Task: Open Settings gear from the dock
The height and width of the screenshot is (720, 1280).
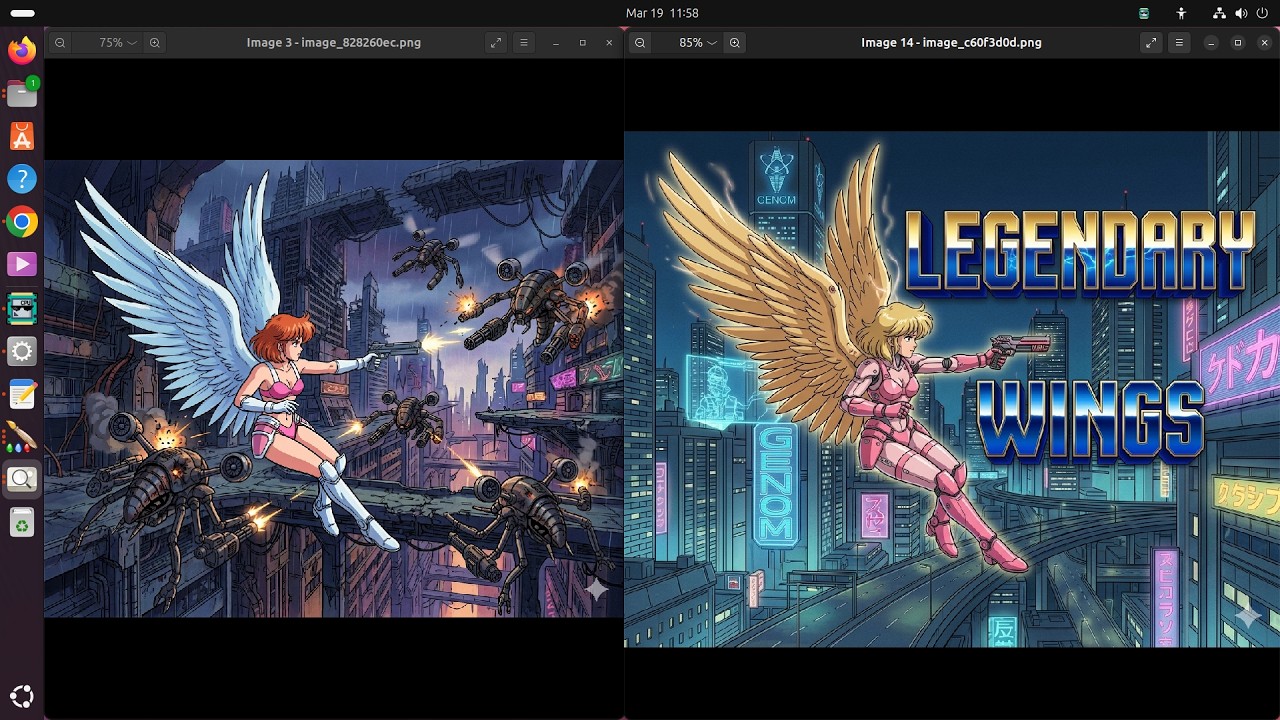Action: point(22,351)
